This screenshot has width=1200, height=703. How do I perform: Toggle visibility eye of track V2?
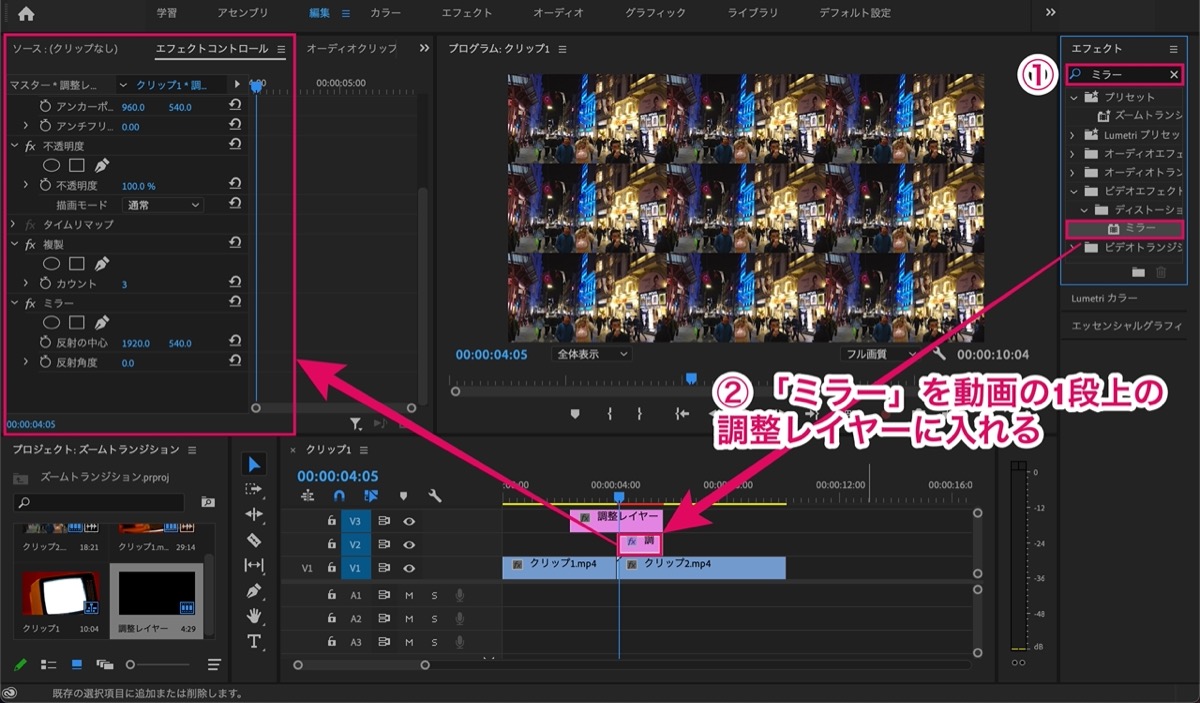[x=409, y=544]
